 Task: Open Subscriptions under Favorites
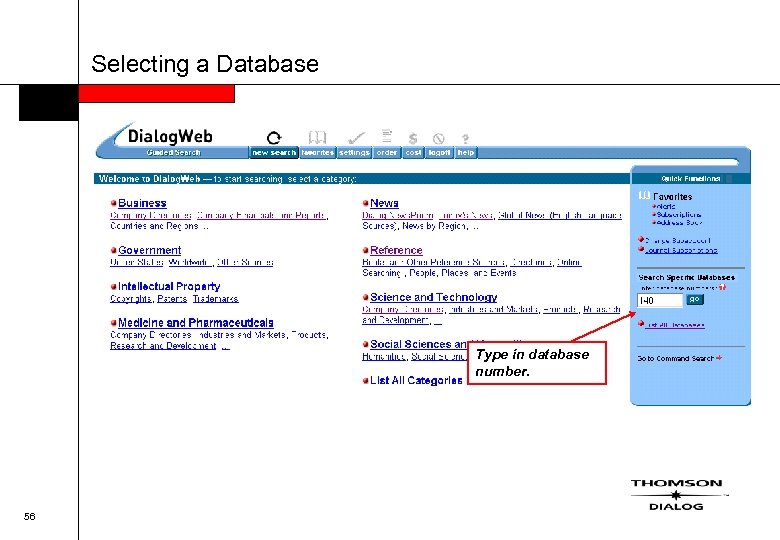[x=679, y=215]
